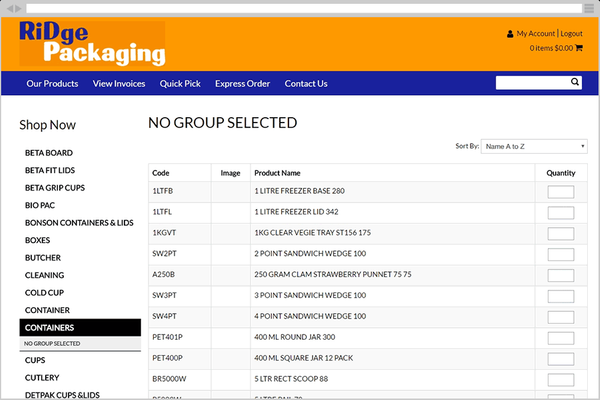This screenshot has height=400, width=600.
Task: Click quantity field for 1 LITRE FREEZER BASE
Action: pos(561,192)
